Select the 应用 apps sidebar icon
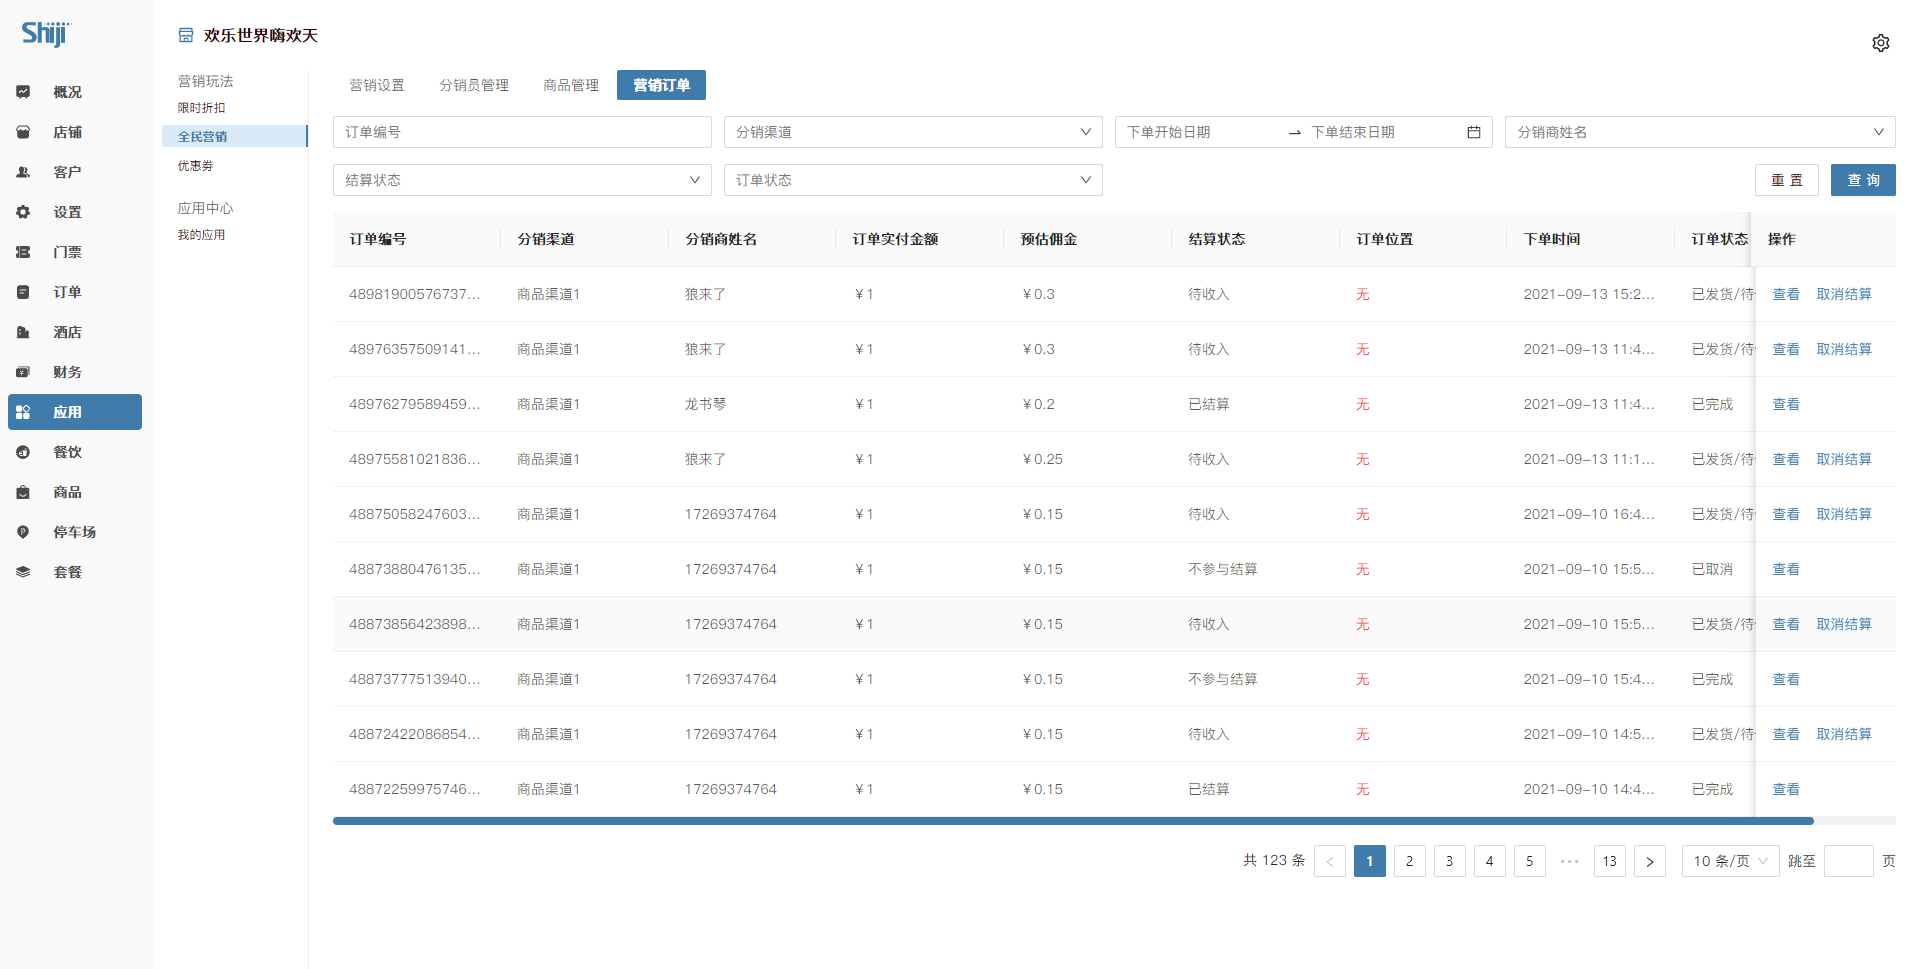Screen dimensions: 1920x969 (x=23, y=412)
